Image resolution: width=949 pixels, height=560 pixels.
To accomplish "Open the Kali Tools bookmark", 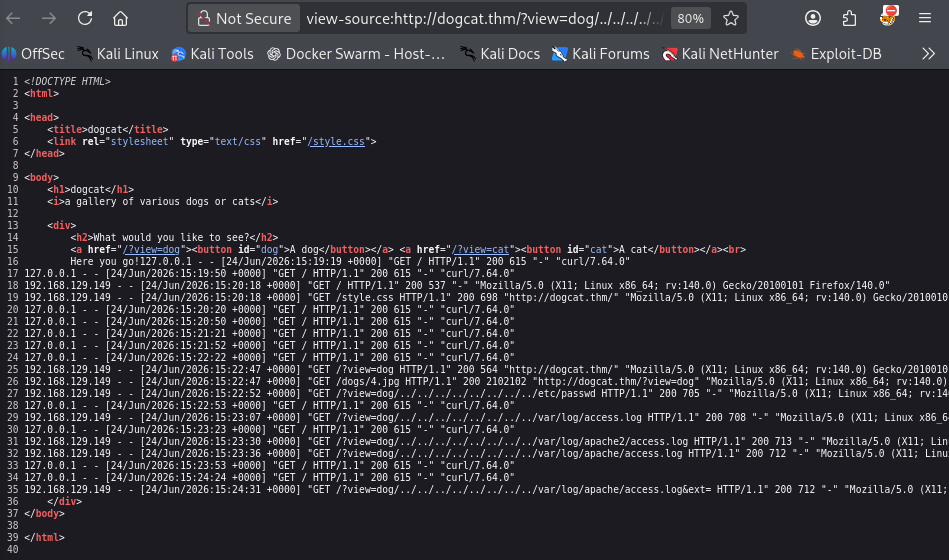I will point(212,54).
